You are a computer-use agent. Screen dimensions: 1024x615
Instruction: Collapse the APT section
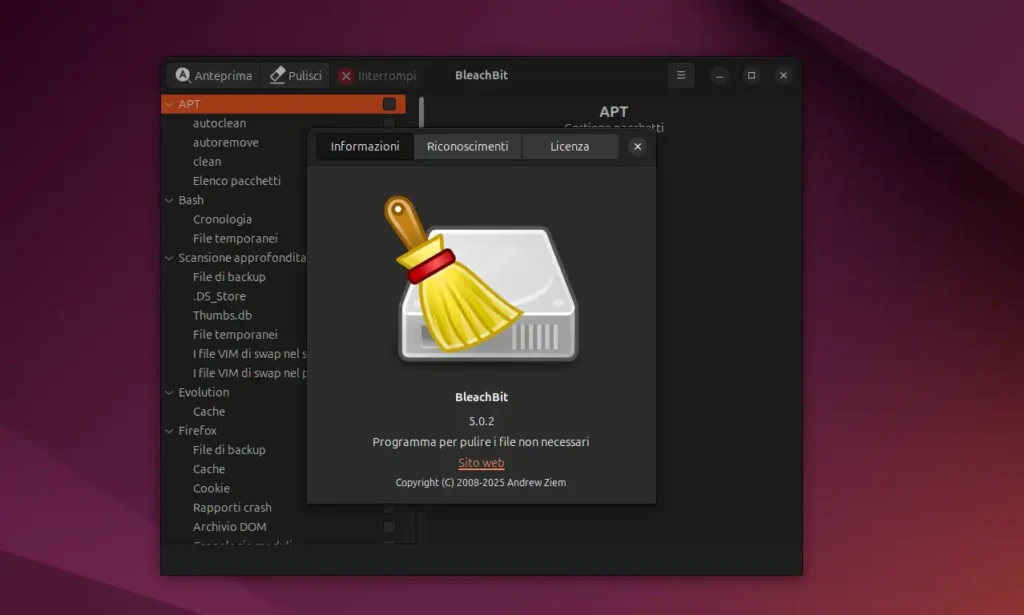click(x=168, y=103)
